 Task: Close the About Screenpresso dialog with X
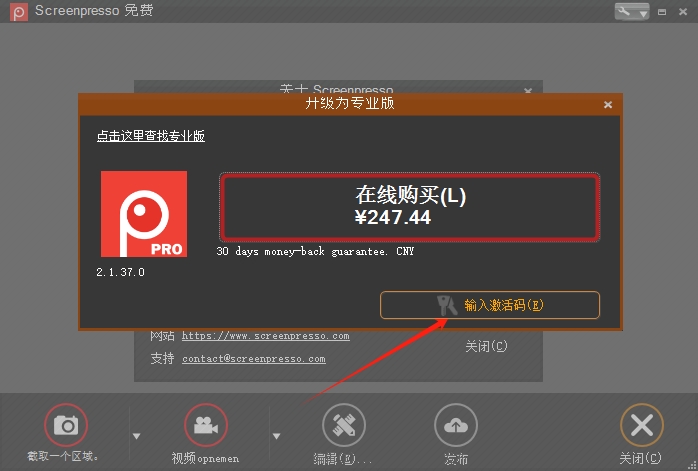(528, 90)
